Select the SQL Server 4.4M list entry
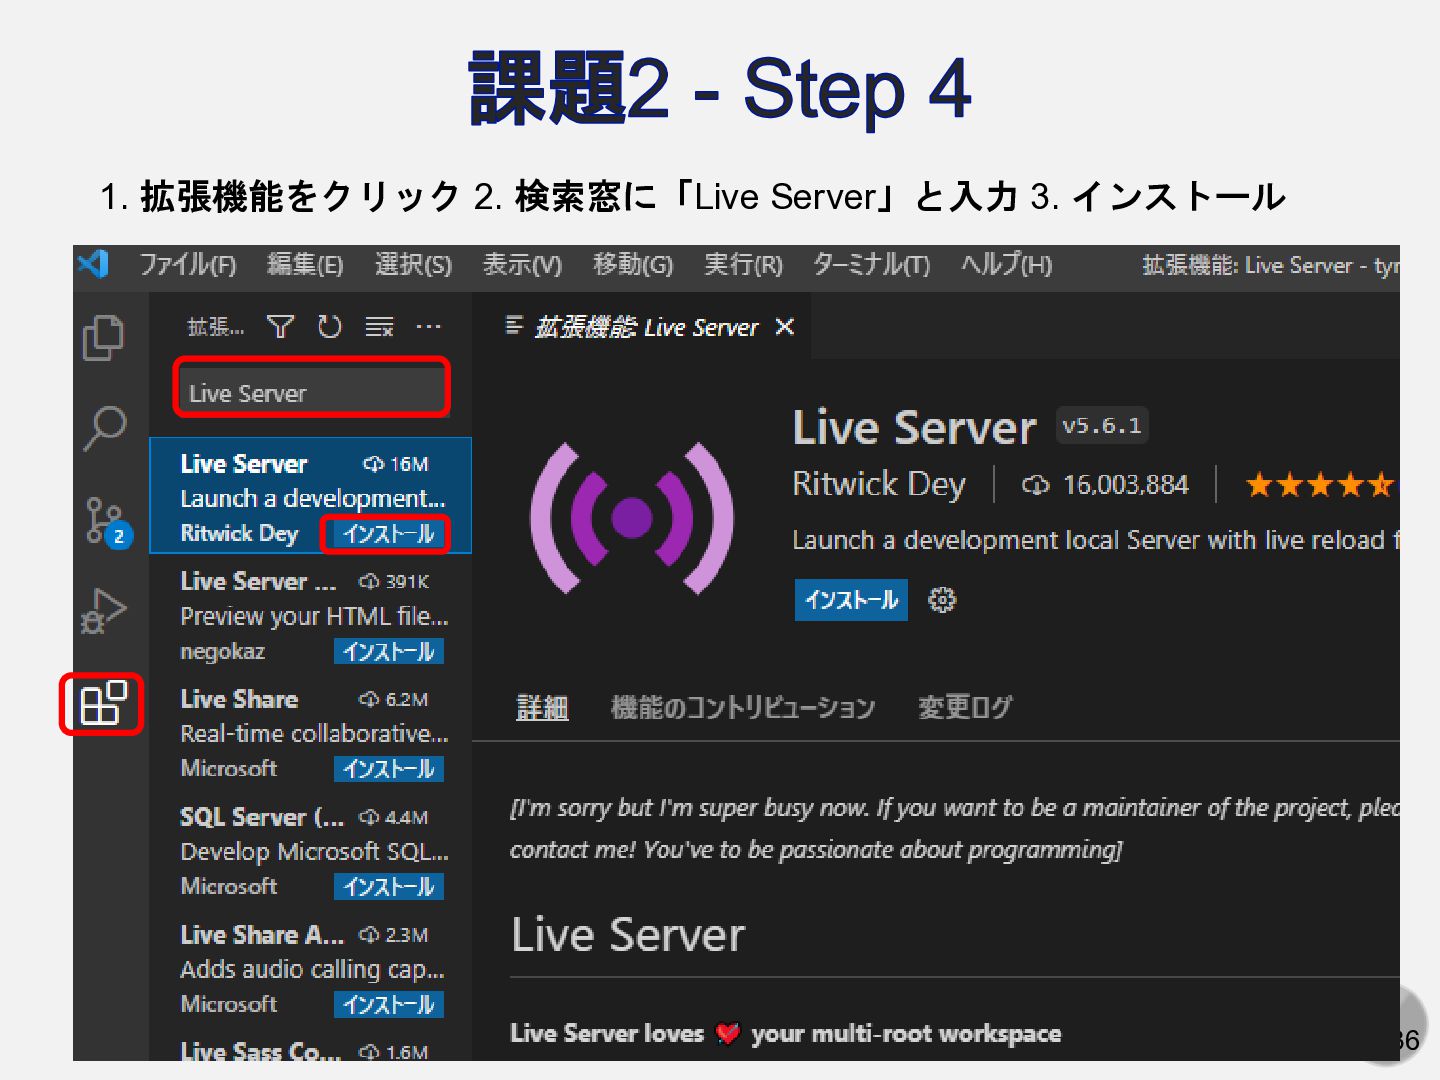This screenshot has height=1080, width=1440. coord(310,850)
